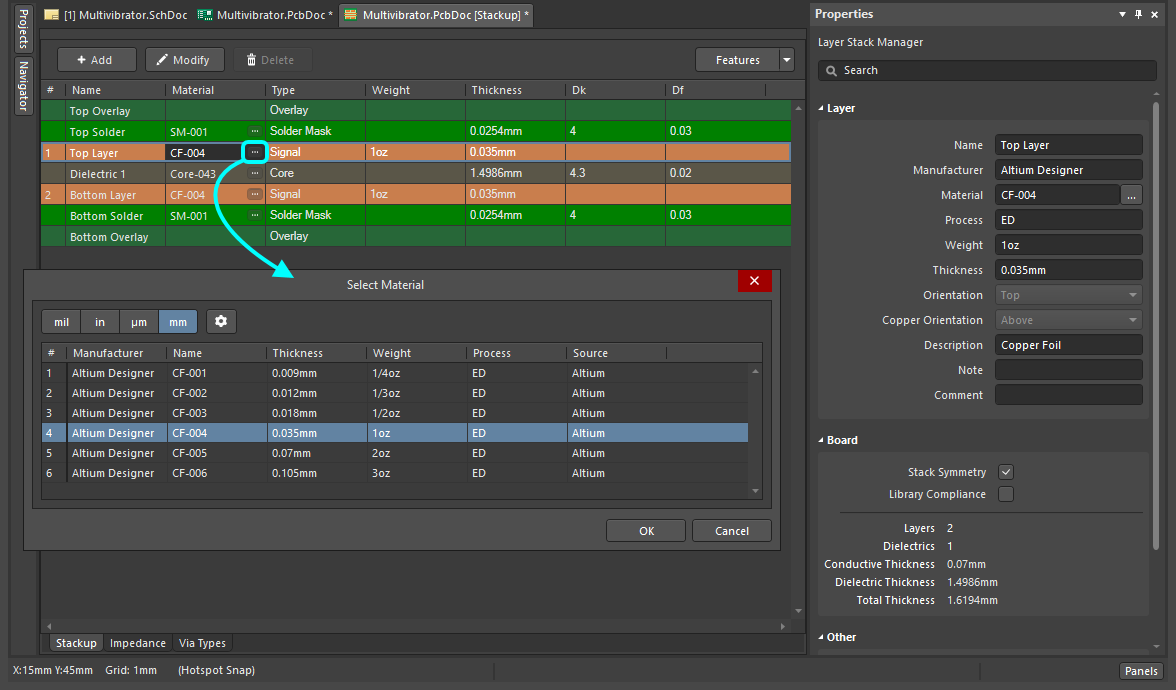Collapse the Layer section in Properties

[x=823, y=108]
